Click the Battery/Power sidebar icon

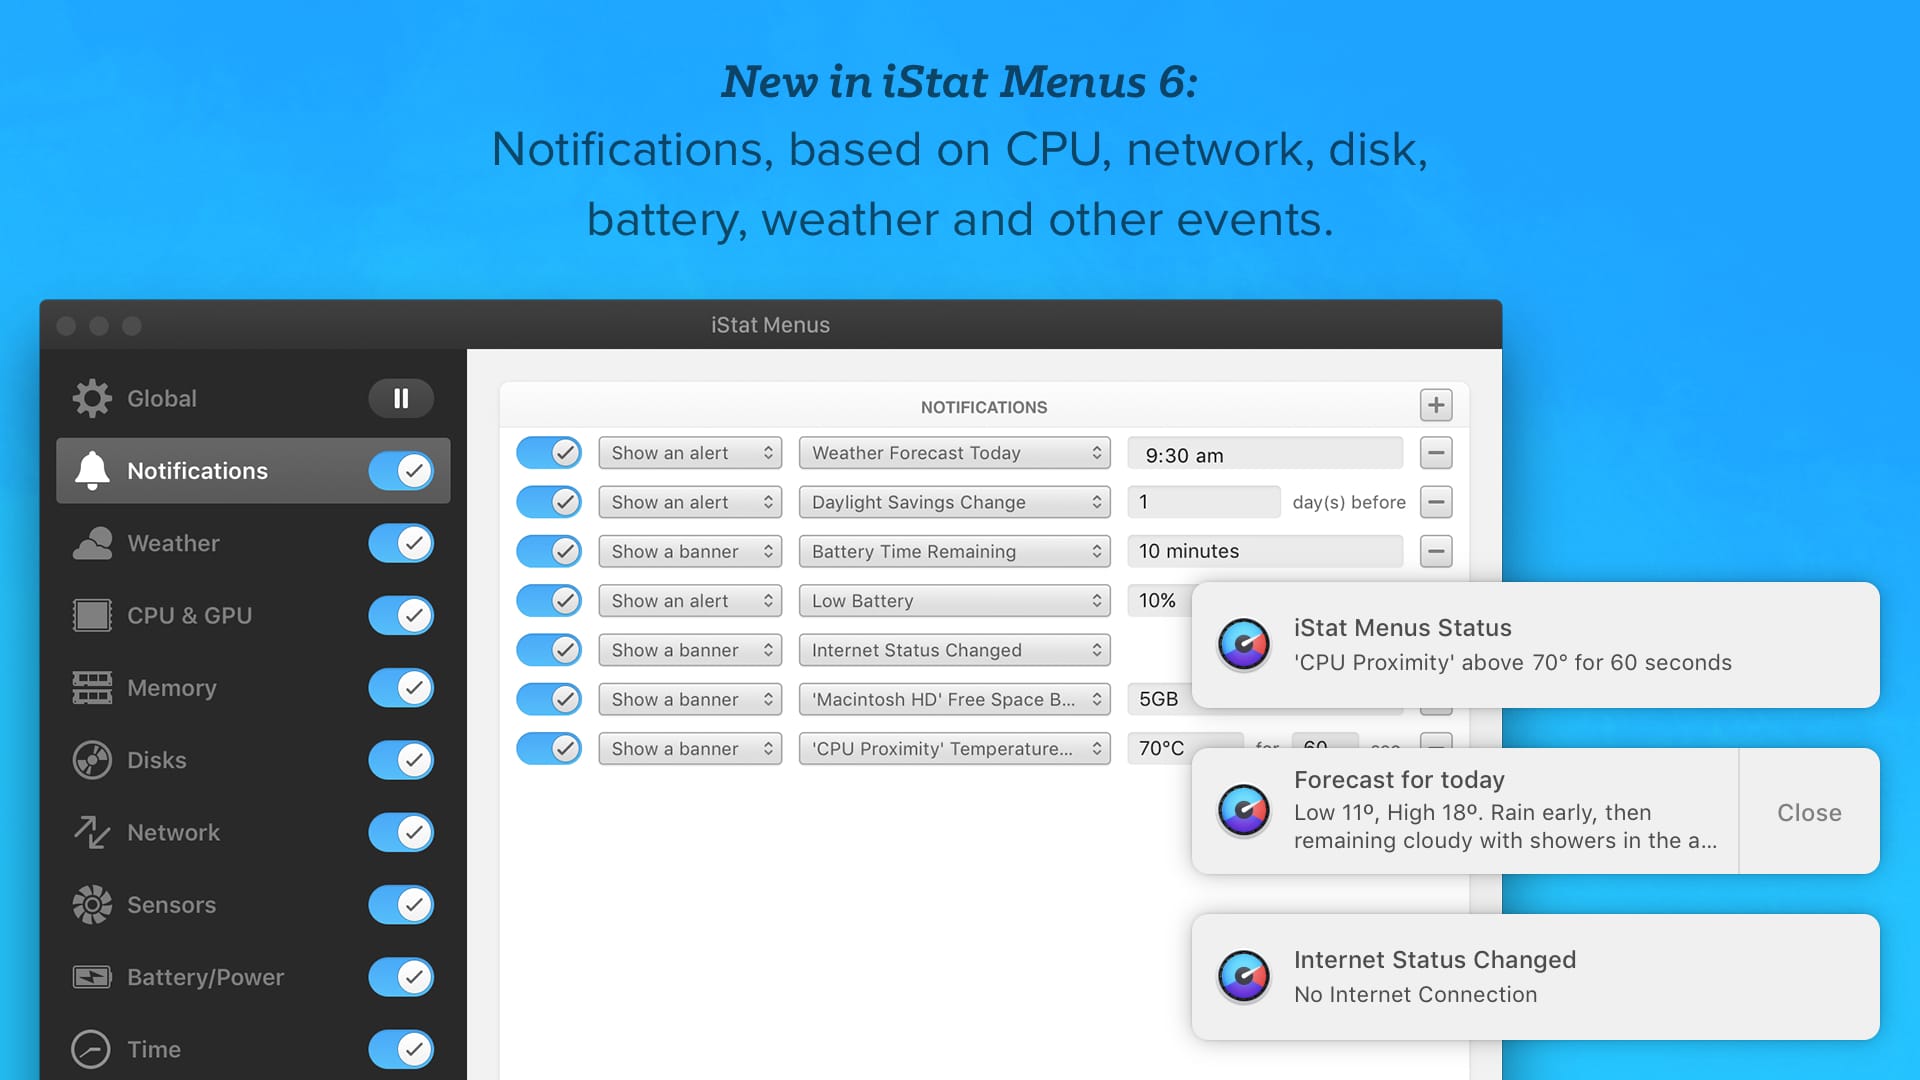(x=90, y=976)
